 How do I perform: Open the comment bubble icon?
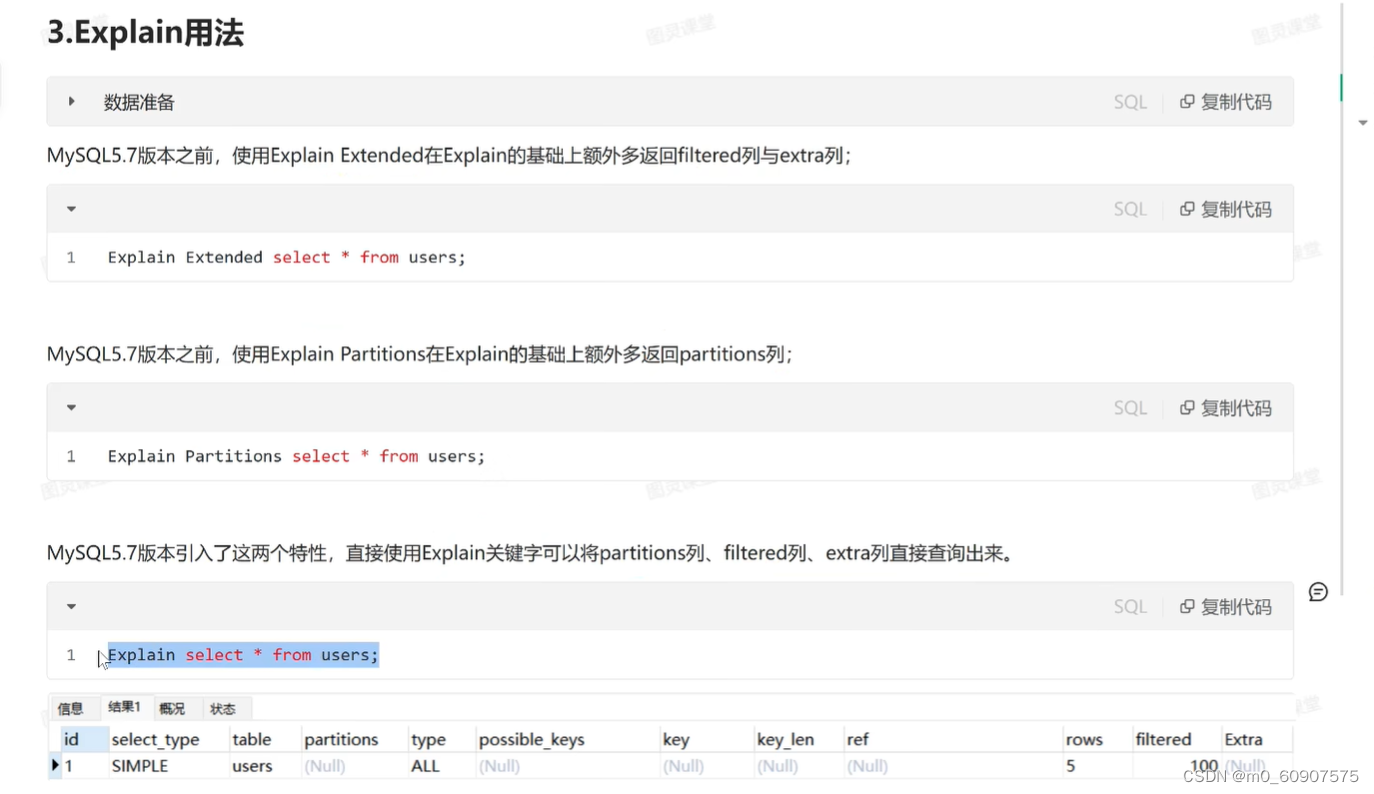coord(1318,592)
